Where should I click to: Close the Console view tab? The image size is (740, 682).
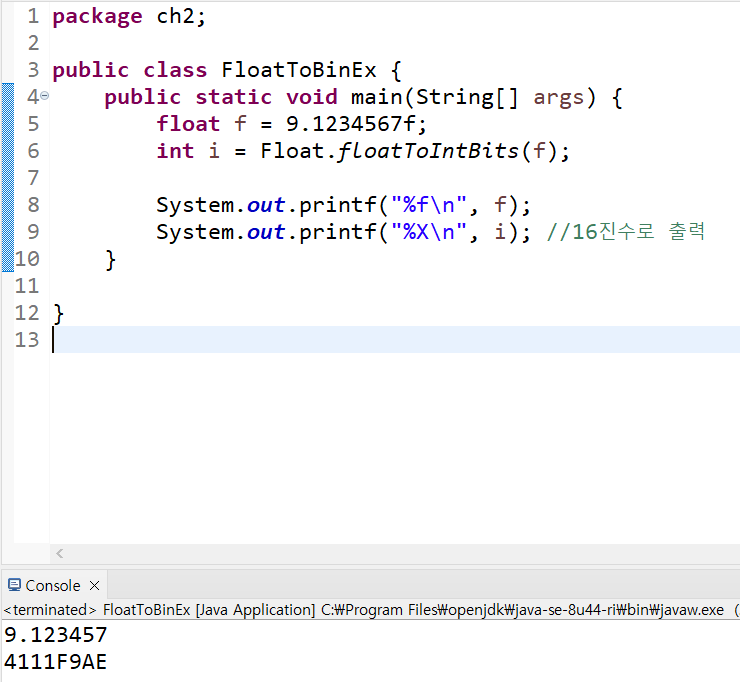pyautogui.click(x=94, y=586)
